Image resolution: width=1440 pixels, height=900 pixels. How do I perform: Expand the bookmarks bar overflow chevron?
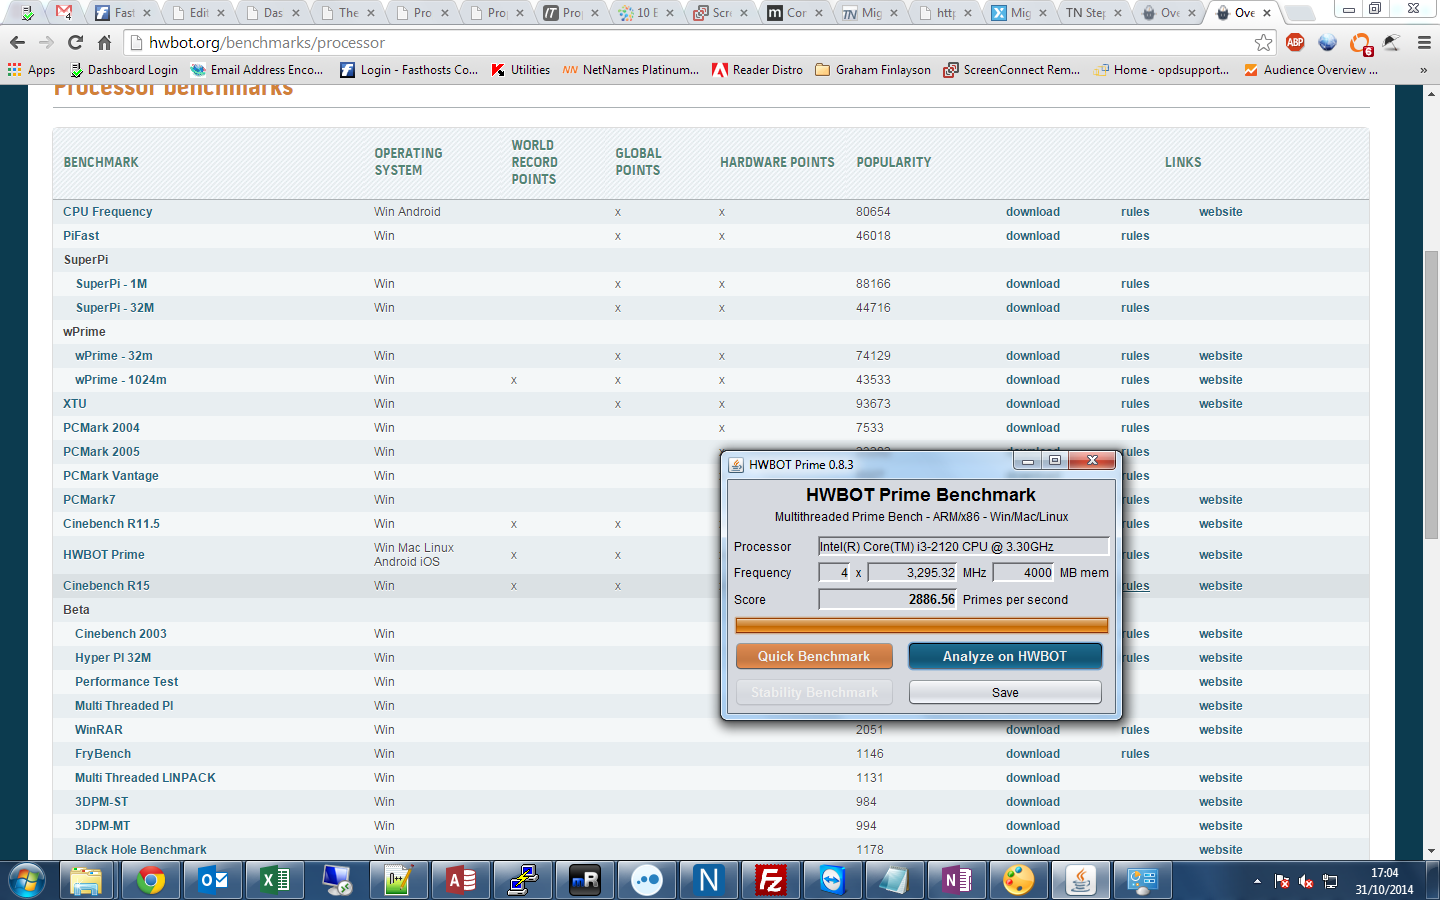coord(1423,70)
